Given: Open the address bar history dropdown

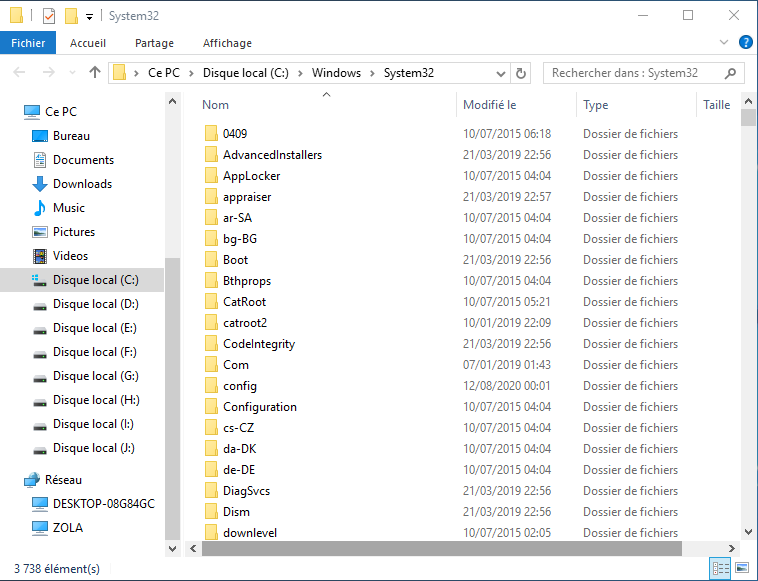Looking at the screenshot, I should tap(501, 73).
